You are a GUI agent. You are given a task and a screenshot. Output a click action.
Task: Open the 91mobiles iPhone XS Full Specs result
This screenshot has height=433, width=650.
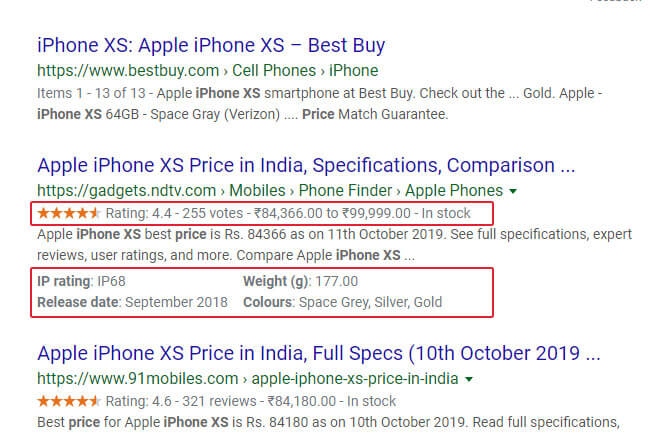(x=319, y=354)
